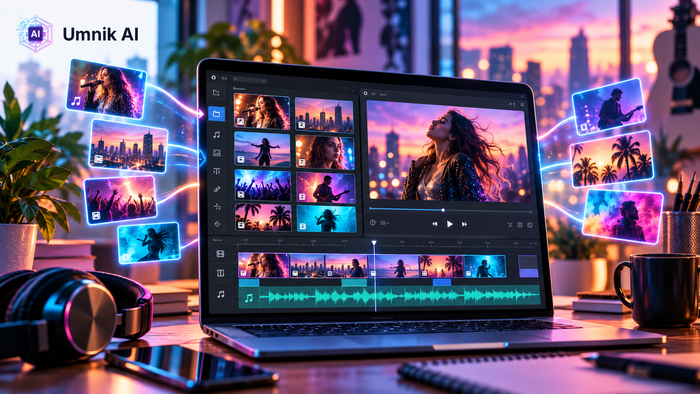Image resolution: width=700 pixels, height=394 pixels.
Task: Select the guitarist media thumbnail in library
Action: pyautogui.click(x=326, y=187)
